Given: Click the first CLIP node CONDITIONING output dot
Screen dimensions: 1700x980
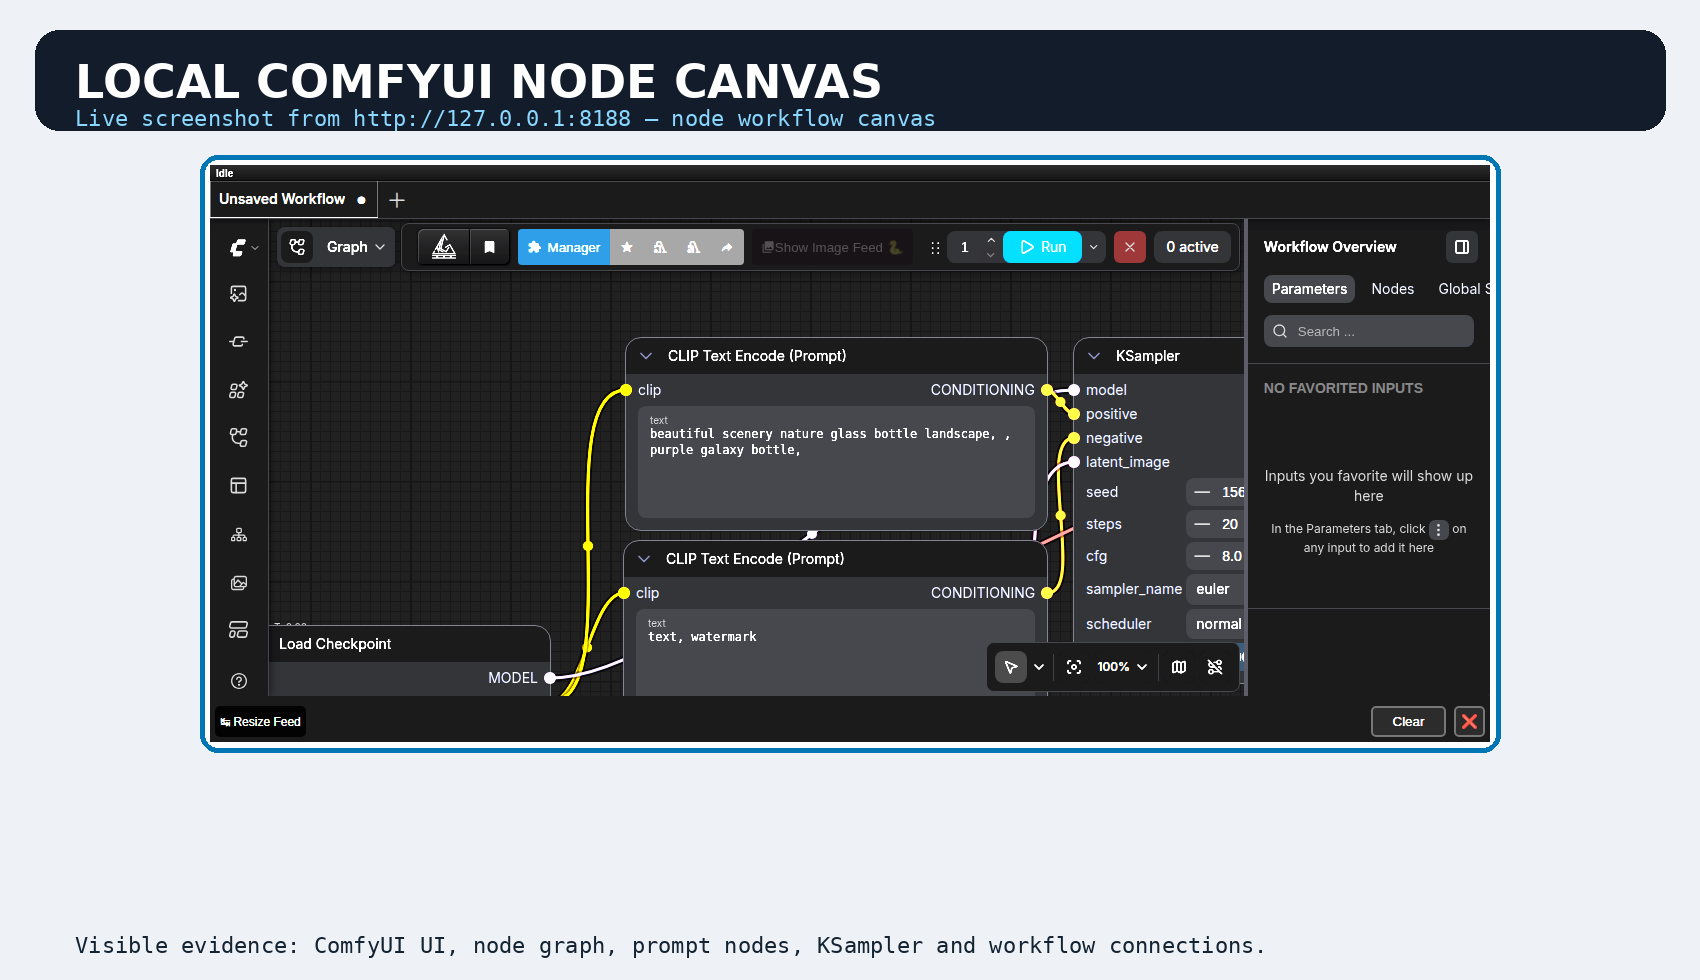Looking at the screenshot, I should click(1047, 390).
